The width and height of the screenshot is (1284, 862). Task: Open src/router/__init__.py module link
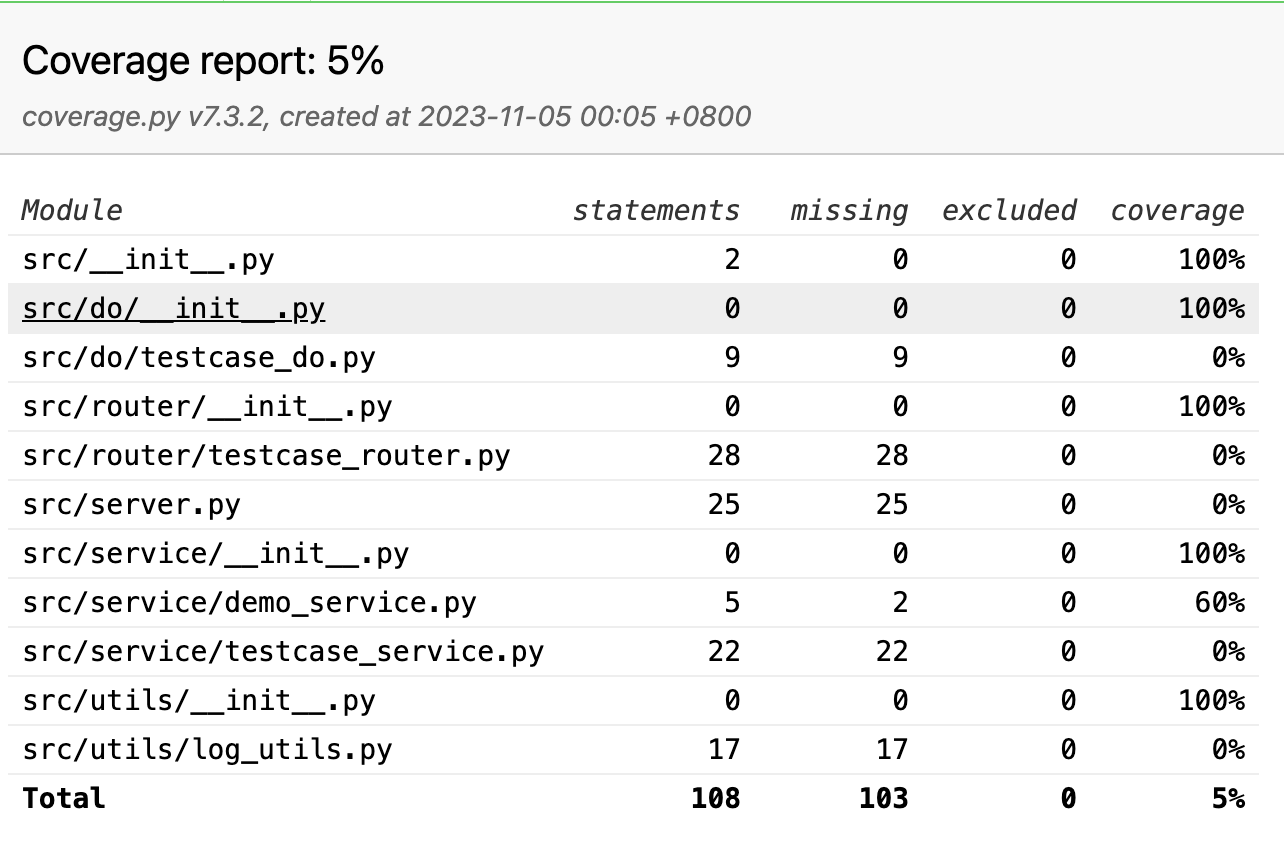(207, 407)
